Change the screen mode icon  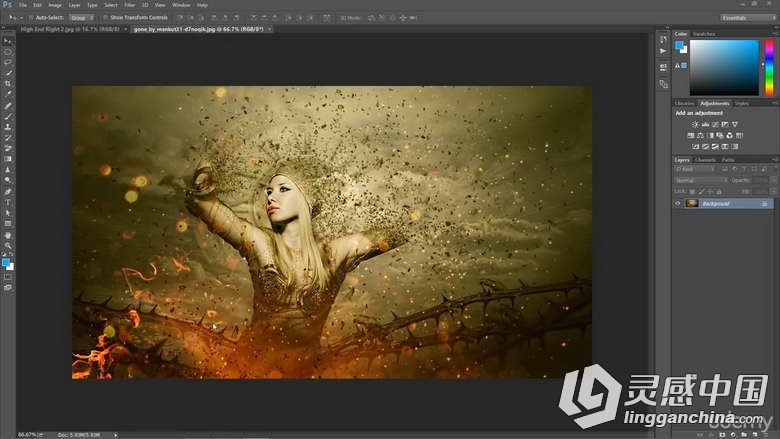(7, 287)
